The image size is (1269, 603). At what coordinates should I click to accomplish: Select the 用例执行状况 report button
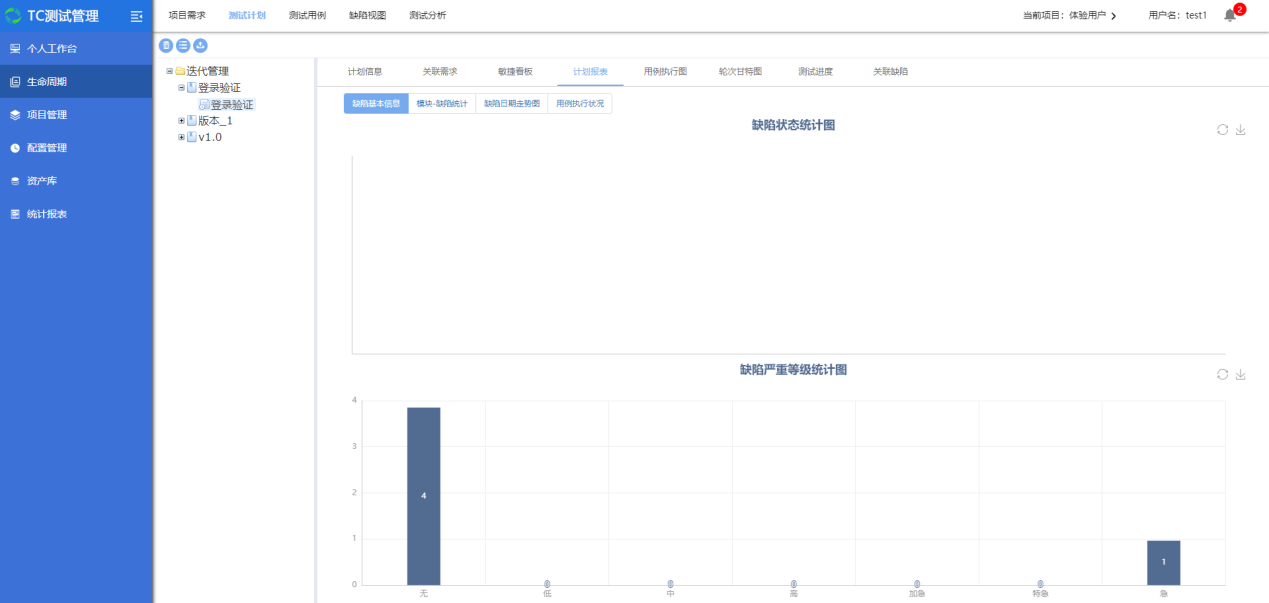pos(580,103)
